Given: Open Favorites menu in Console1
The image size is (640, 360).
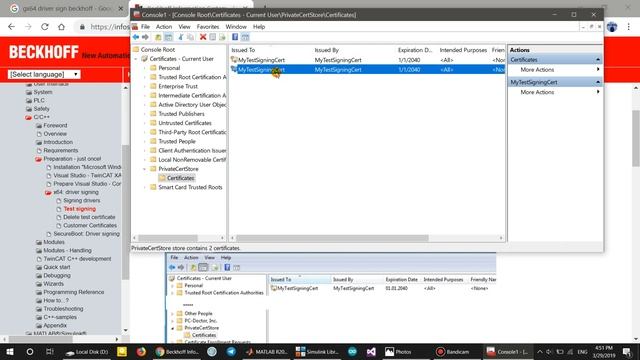Looking at the screenshot, I should (x=208, y=27).
